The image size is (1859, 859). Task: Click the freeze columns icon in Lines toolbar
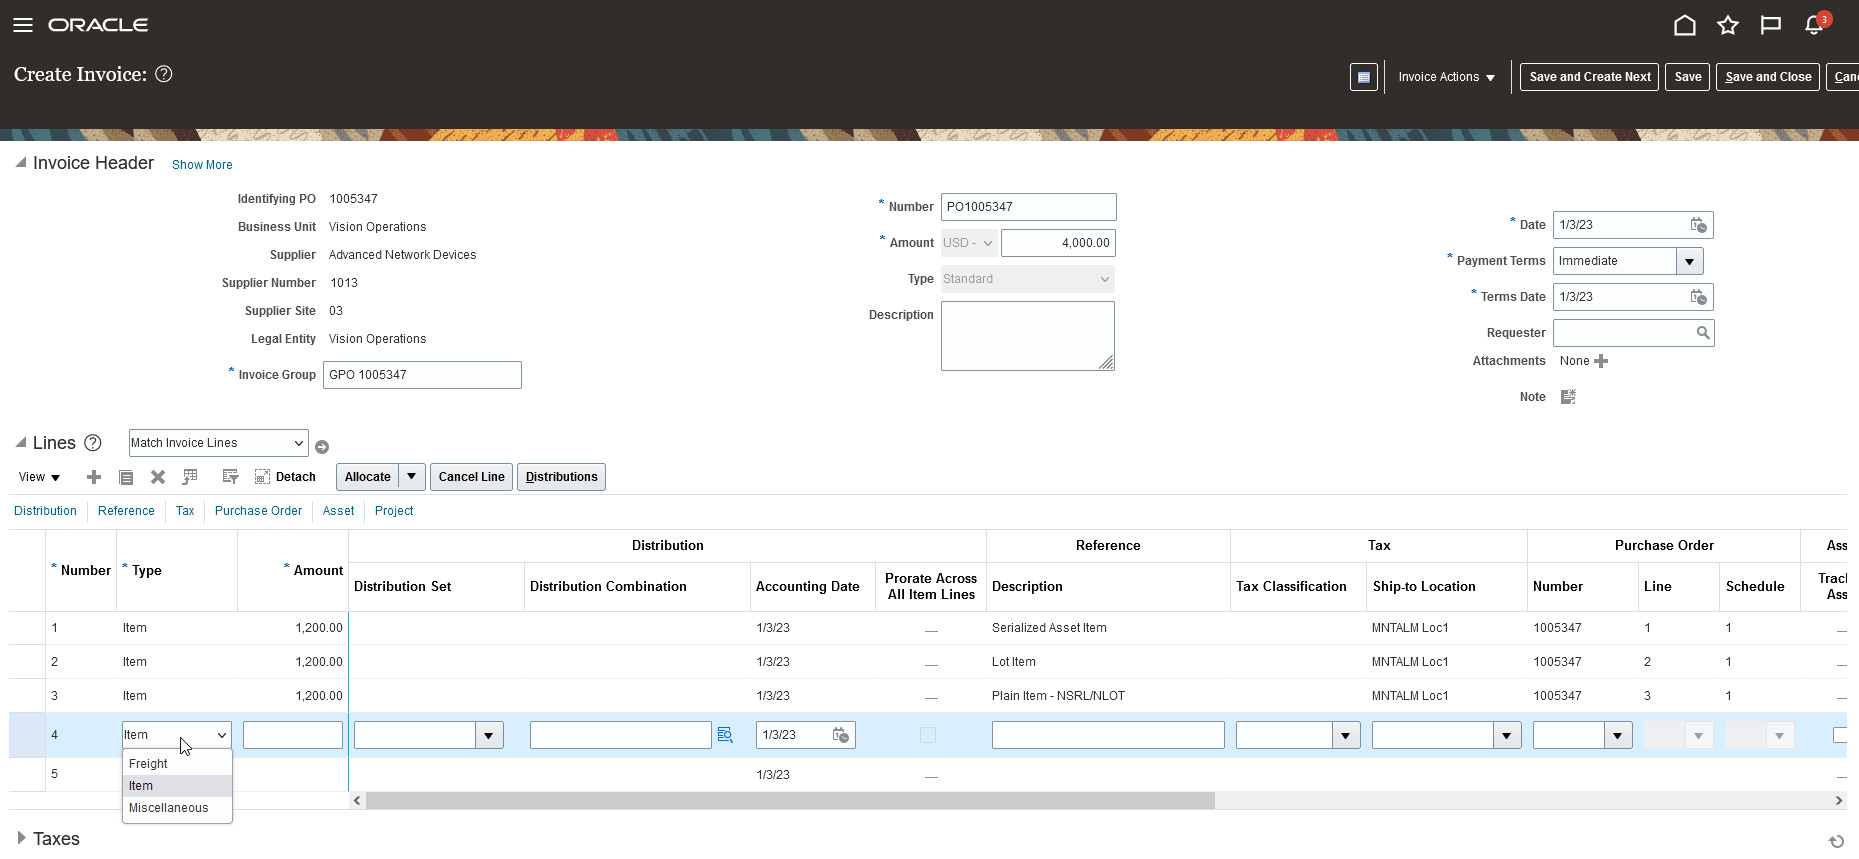point(190,477)
